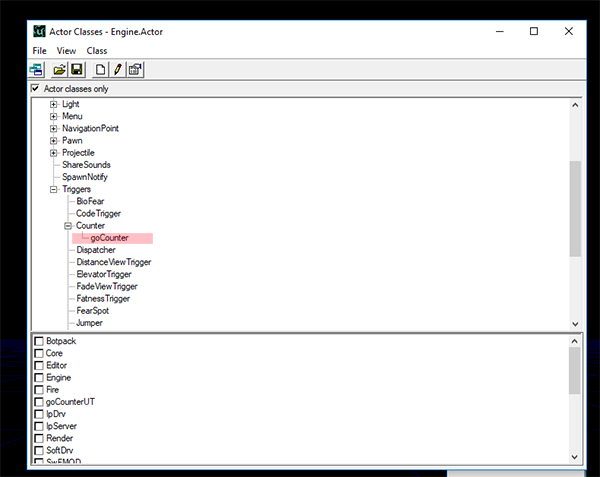
Task: Click the open package folder icon
Action: tap(59, 70)
